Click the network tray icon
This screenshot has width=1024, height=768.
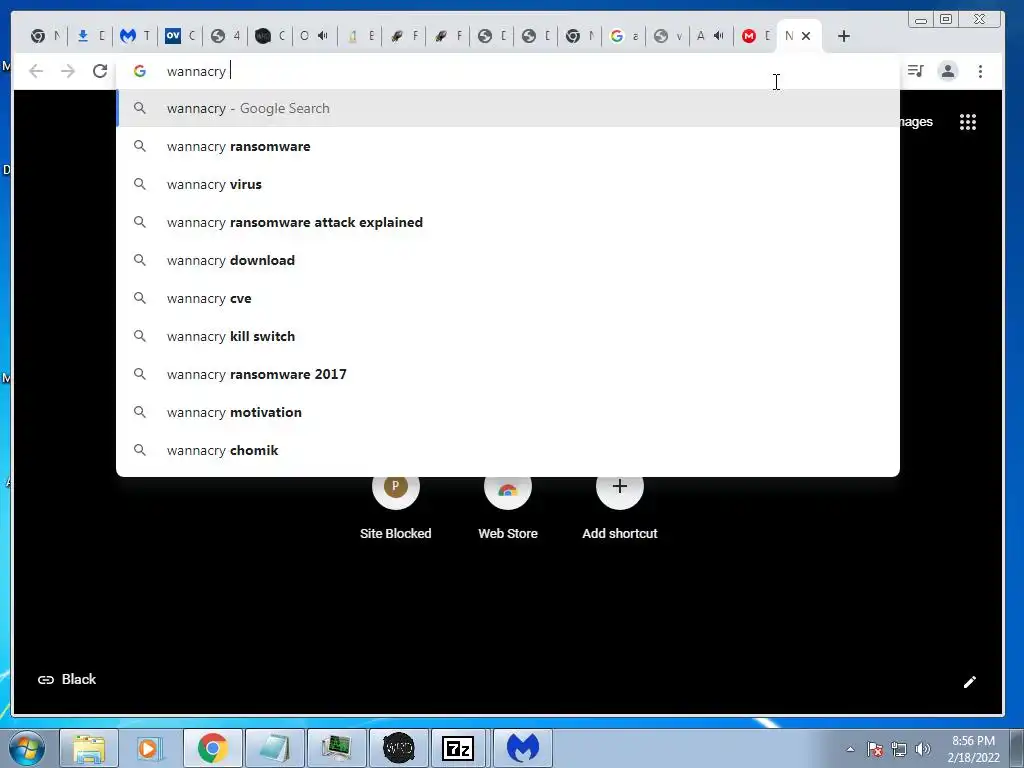(x=899, y=749)
